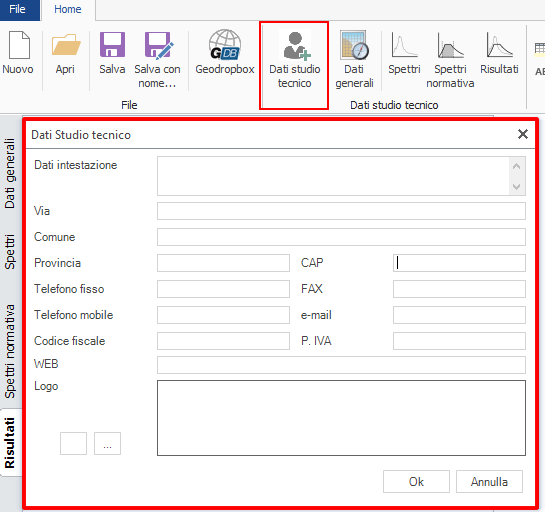Open Spettri normativa ribbon icon
545x512 pixels.
click(450, 59)
